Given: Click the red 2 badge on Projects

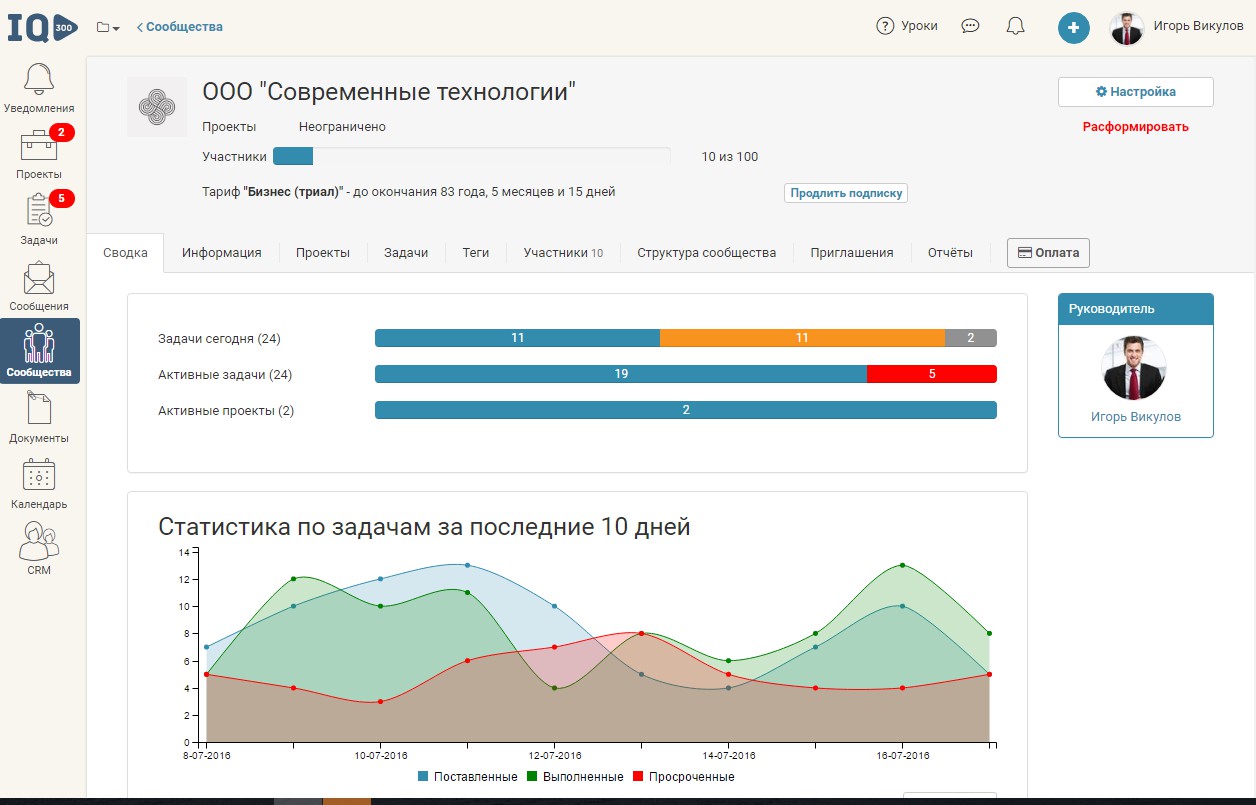Looking at the screenshot, I should [61, 132].
